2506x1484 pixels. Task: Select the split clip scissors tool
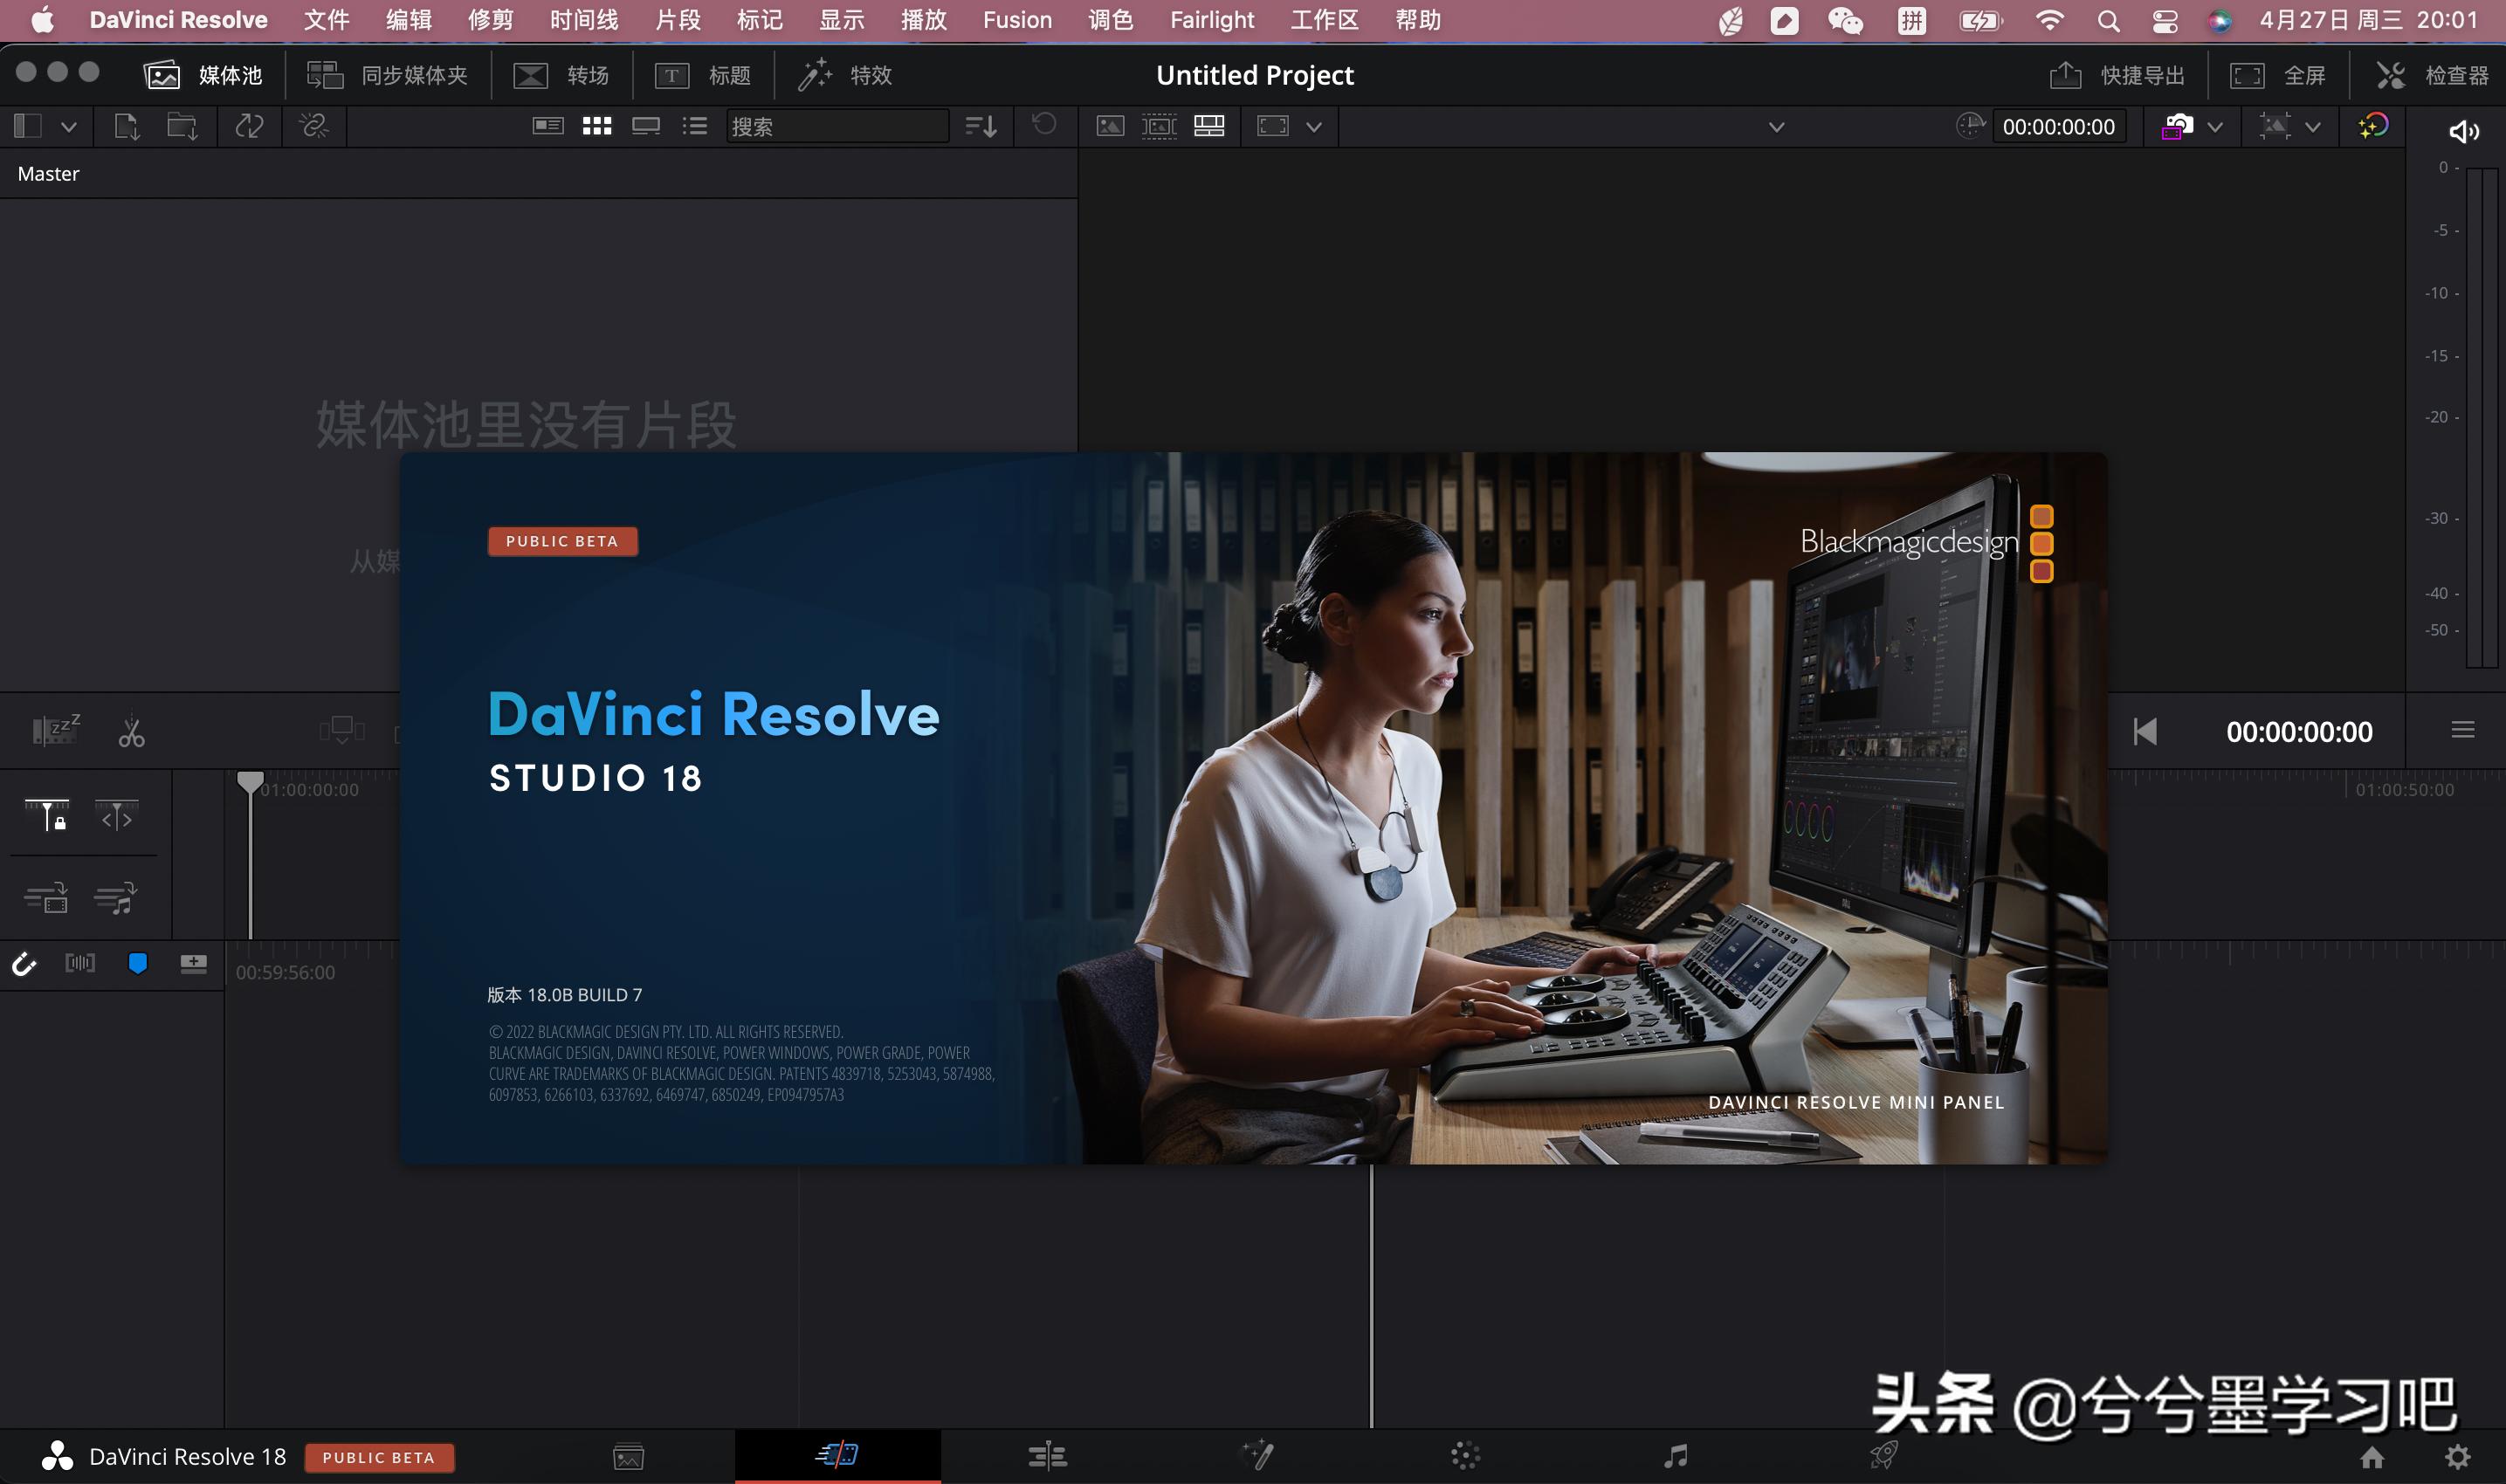[131, 733]
